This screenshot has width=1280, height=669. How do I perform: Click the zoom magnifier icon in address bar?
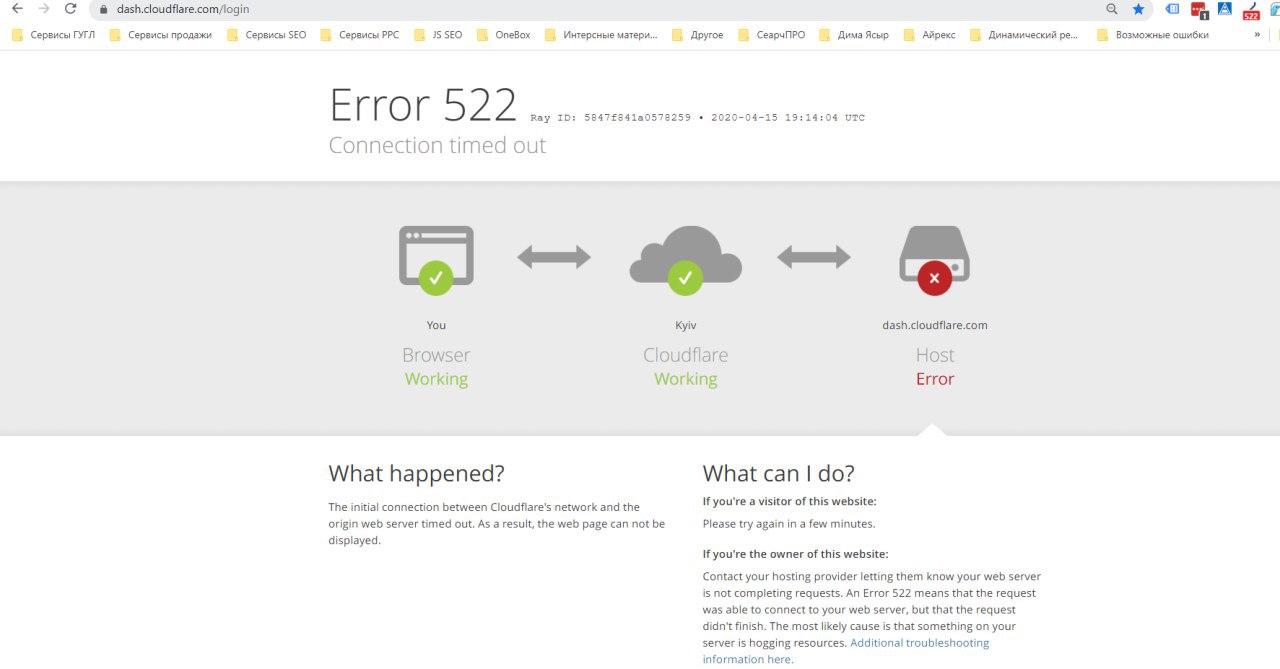1112,9
